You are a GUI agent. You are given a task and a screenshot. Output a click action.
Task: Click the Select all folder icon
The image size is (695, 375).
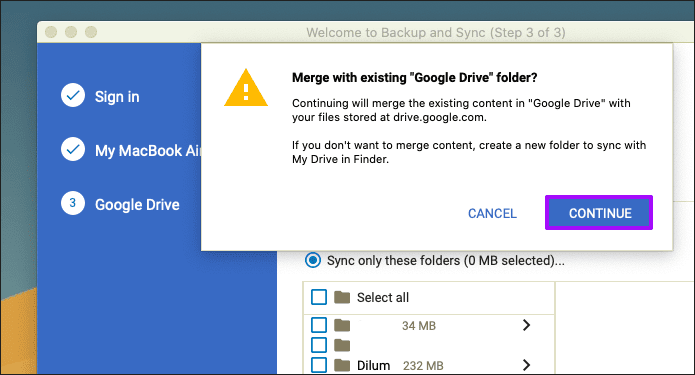342,297
